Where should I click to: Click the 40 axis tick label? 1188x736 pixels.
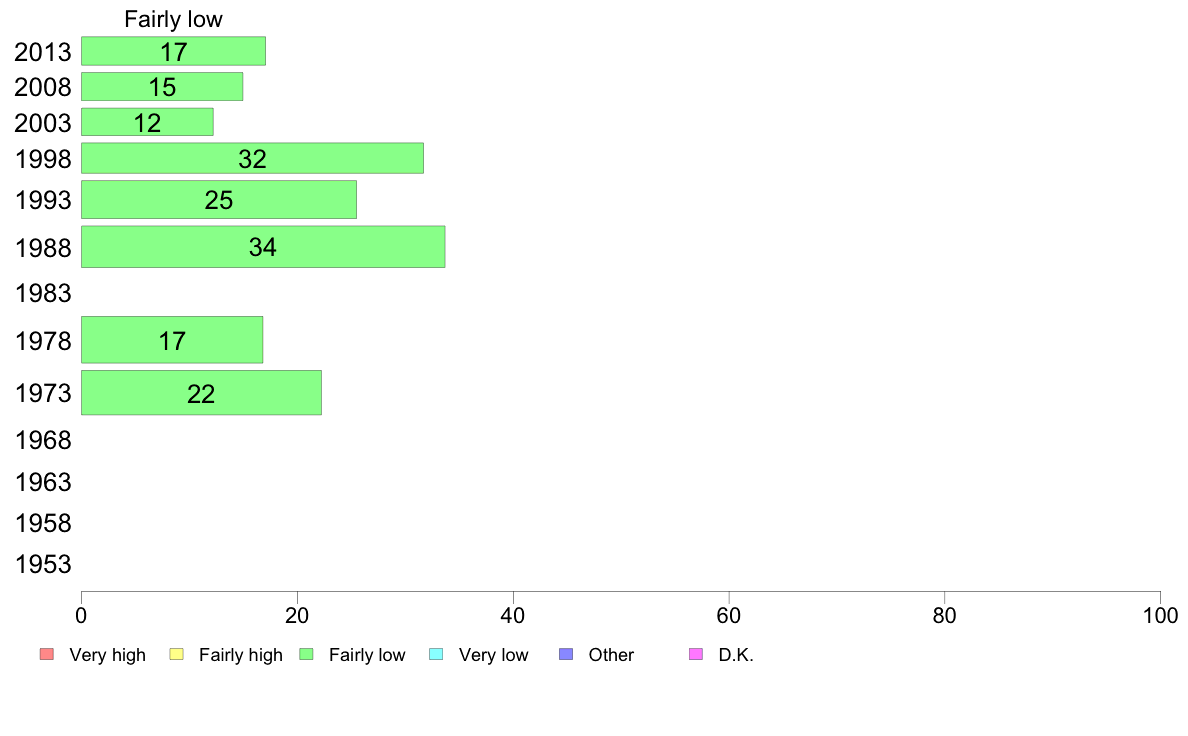click(x=513, y=615)
